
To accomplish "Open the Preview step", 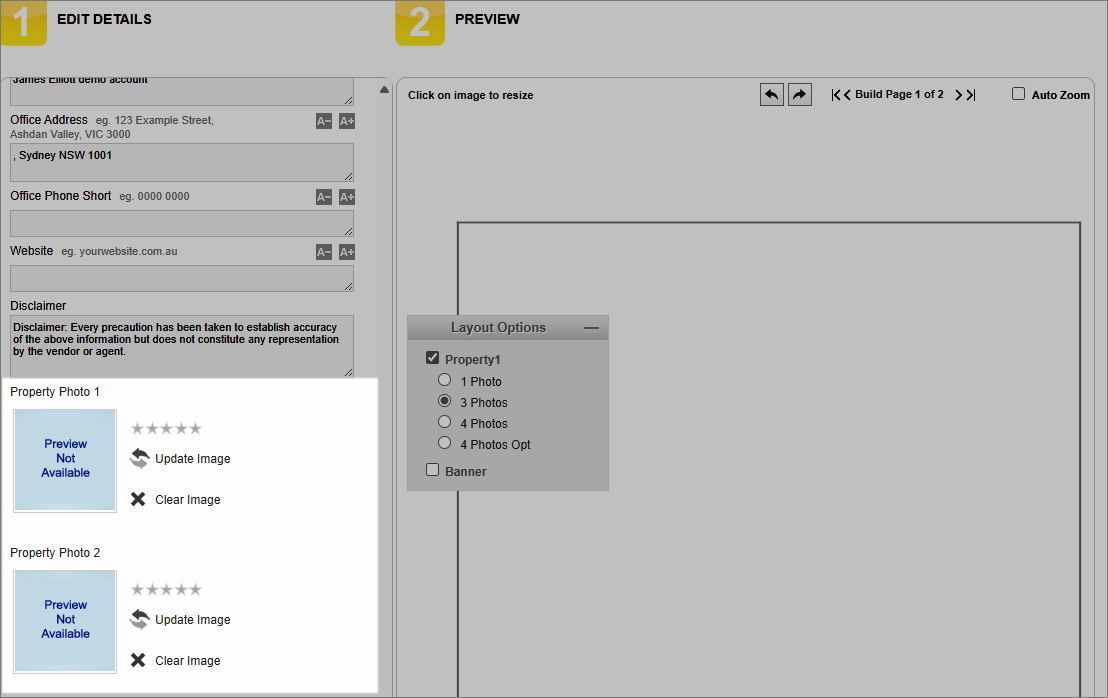I will click(487, 20).
